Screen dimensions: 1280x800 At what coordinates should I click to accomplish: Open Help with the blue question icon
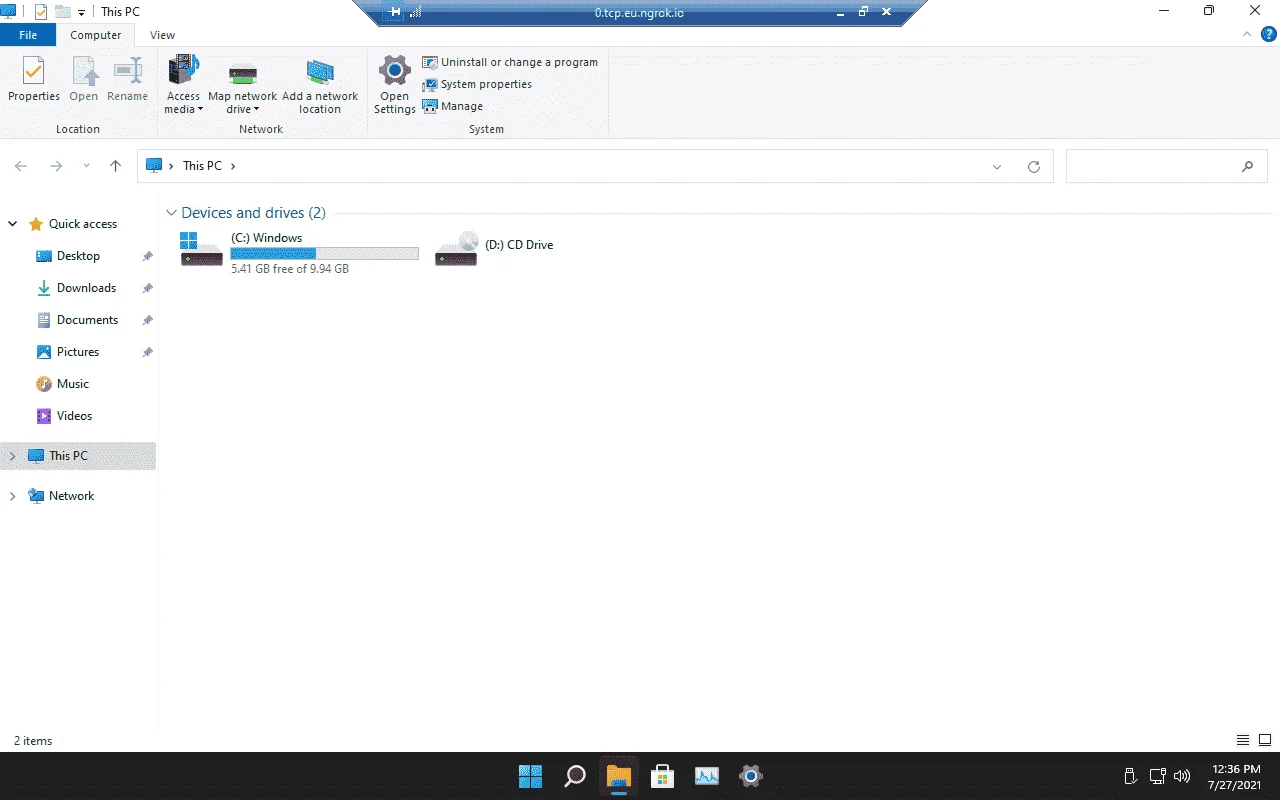(x=1269, y=34)
